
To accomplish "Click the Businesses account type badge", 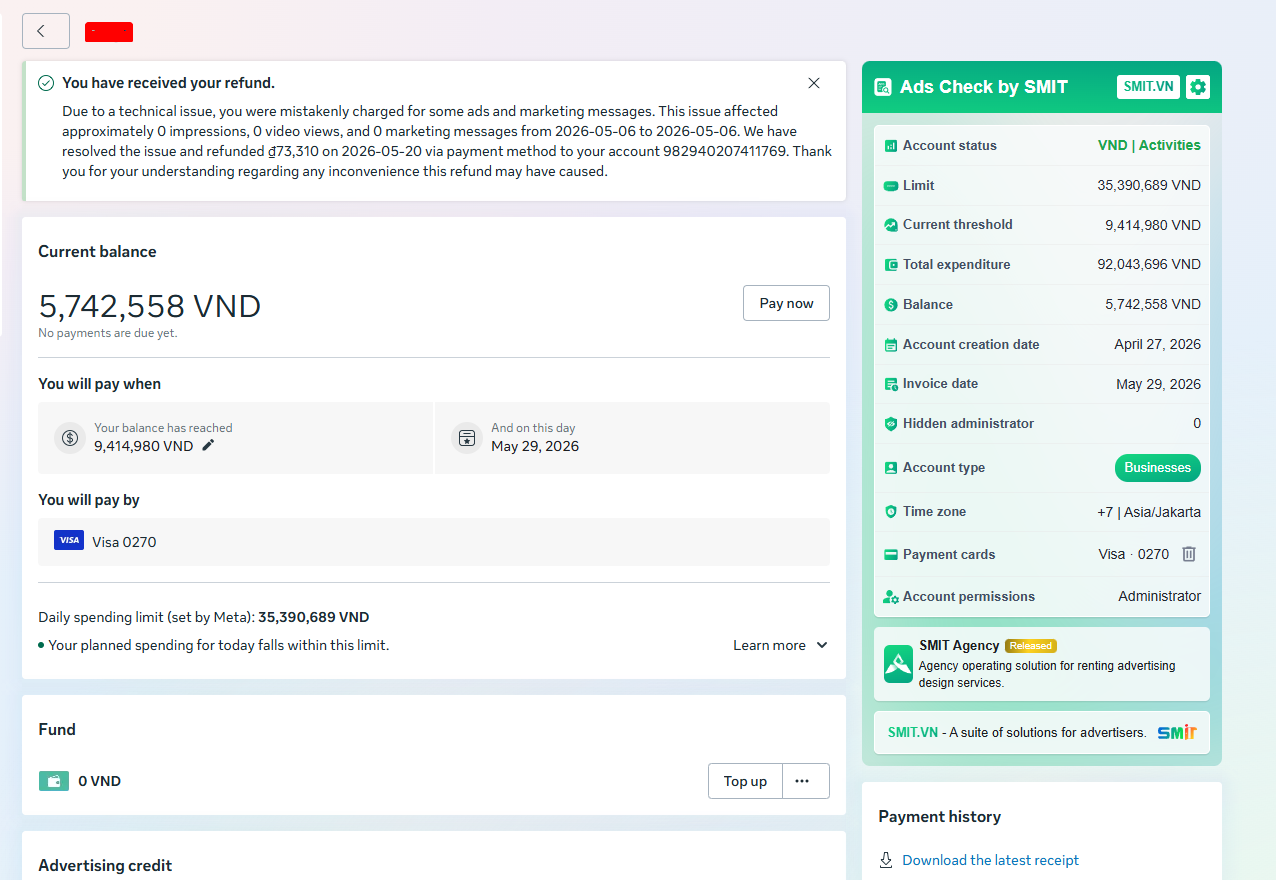I will (1157, 468).
